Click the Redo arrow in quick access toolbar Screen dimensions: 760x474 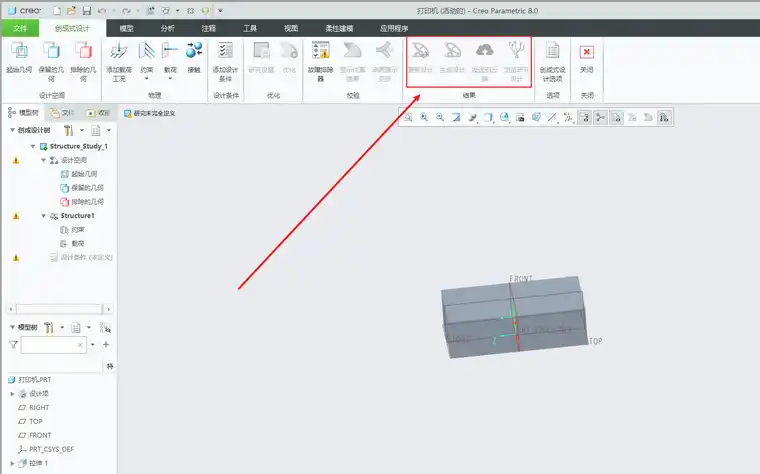126,10
